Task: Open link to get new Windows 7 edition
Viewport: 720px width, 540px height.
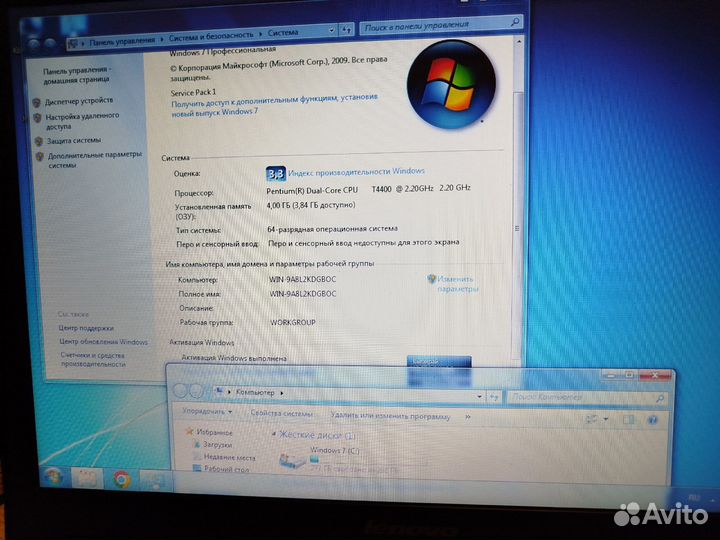Action: [274, 105]
